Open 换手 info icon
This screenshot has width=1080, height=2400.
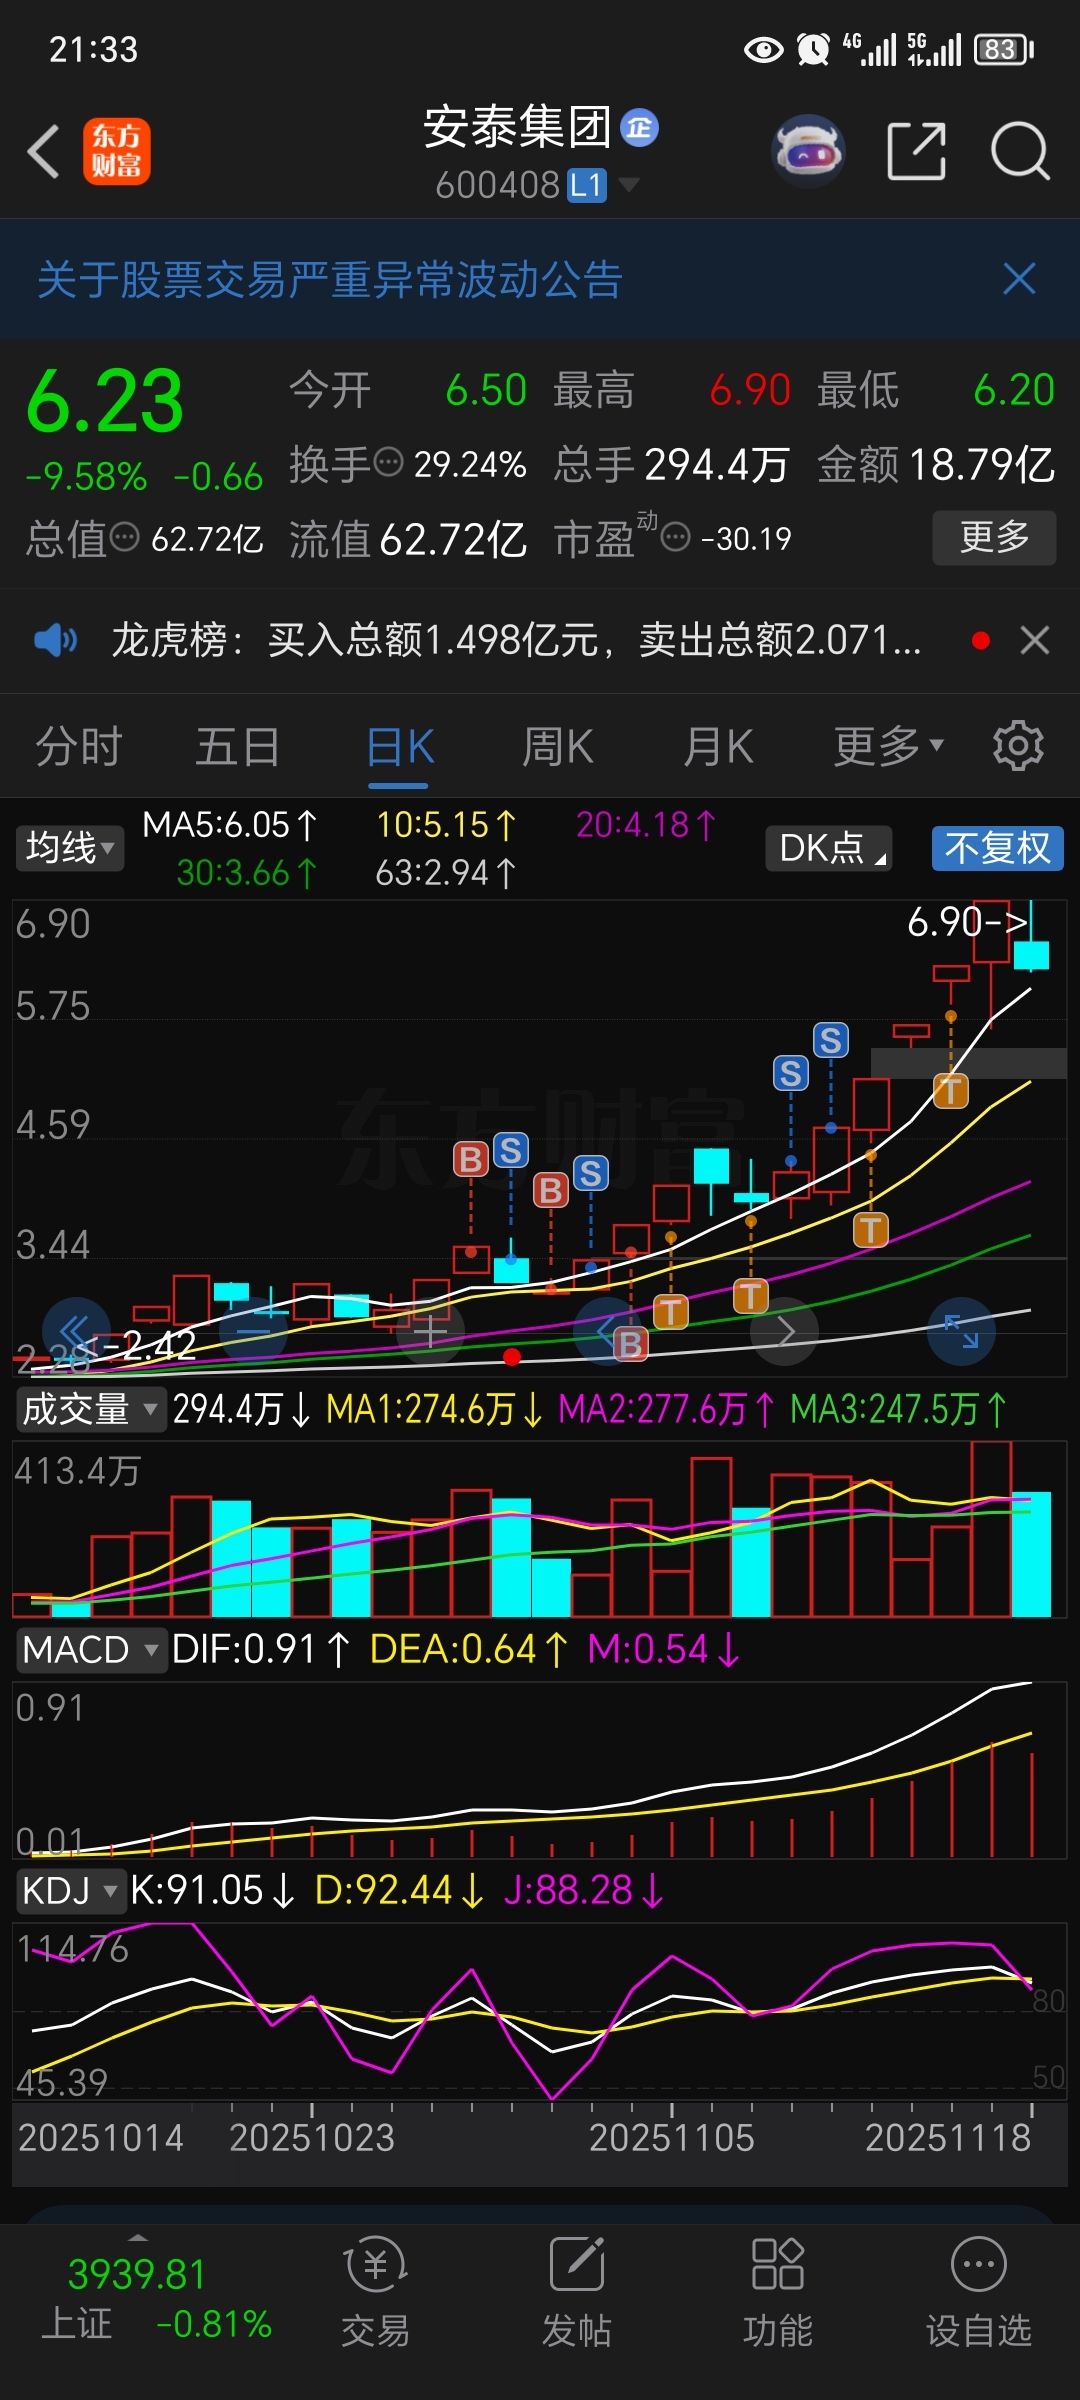click(x=388, y=463)
